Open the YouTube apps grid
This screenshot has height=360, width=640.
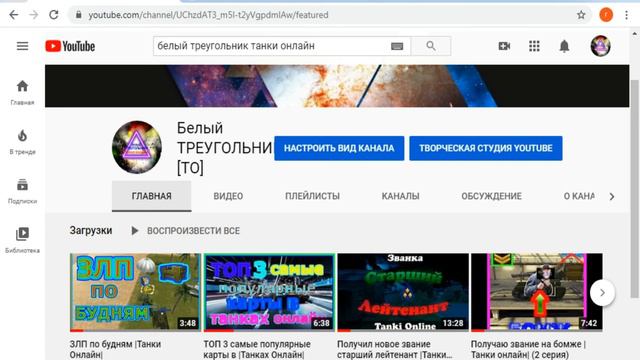pos(534,46)
